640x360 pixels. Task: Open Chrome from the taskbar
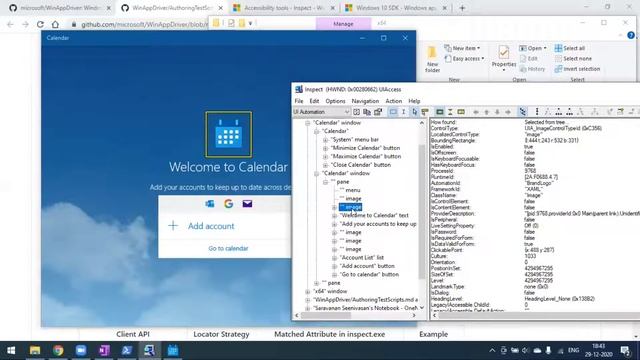tap(58, 351)
